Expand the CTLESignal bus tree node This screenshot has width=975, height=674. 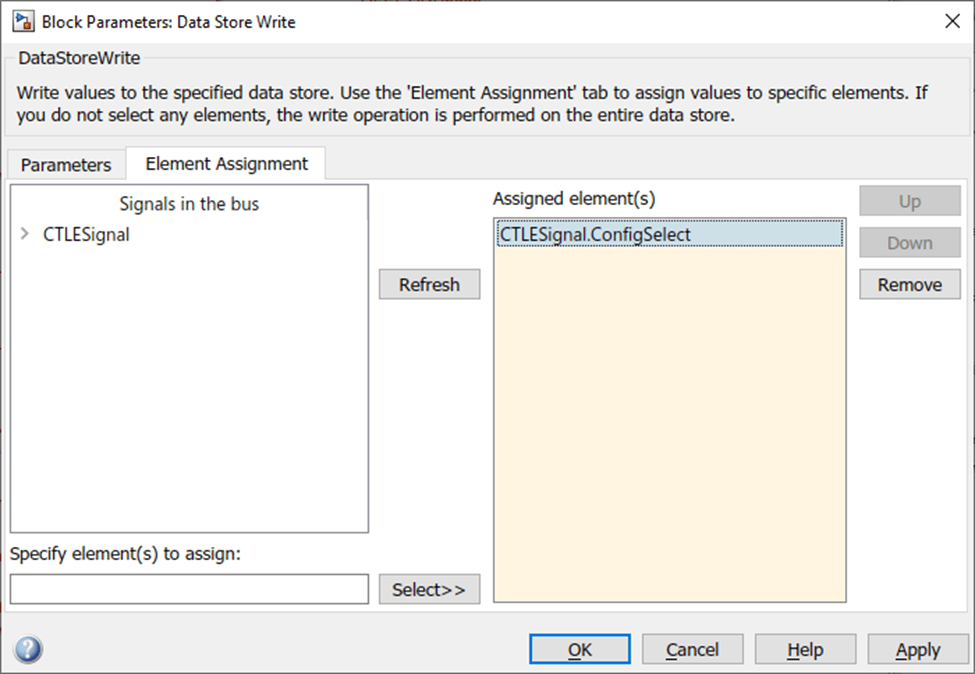[25, 235]
